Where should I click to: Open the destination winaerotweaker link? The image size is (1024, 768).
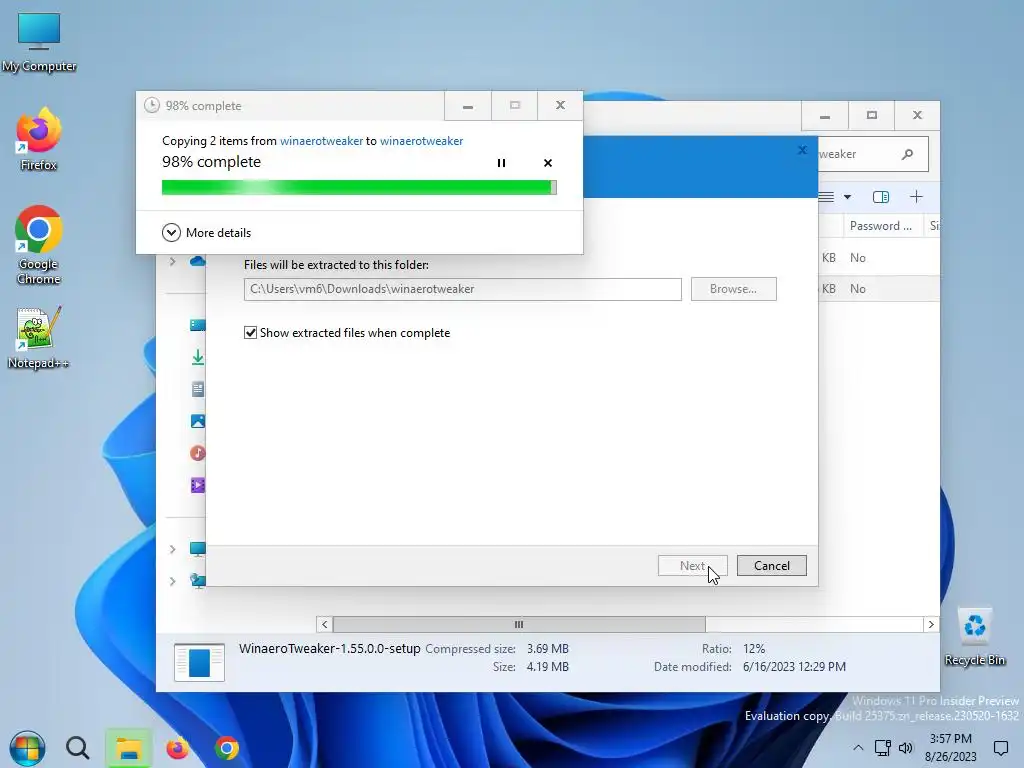pos(421,141)
